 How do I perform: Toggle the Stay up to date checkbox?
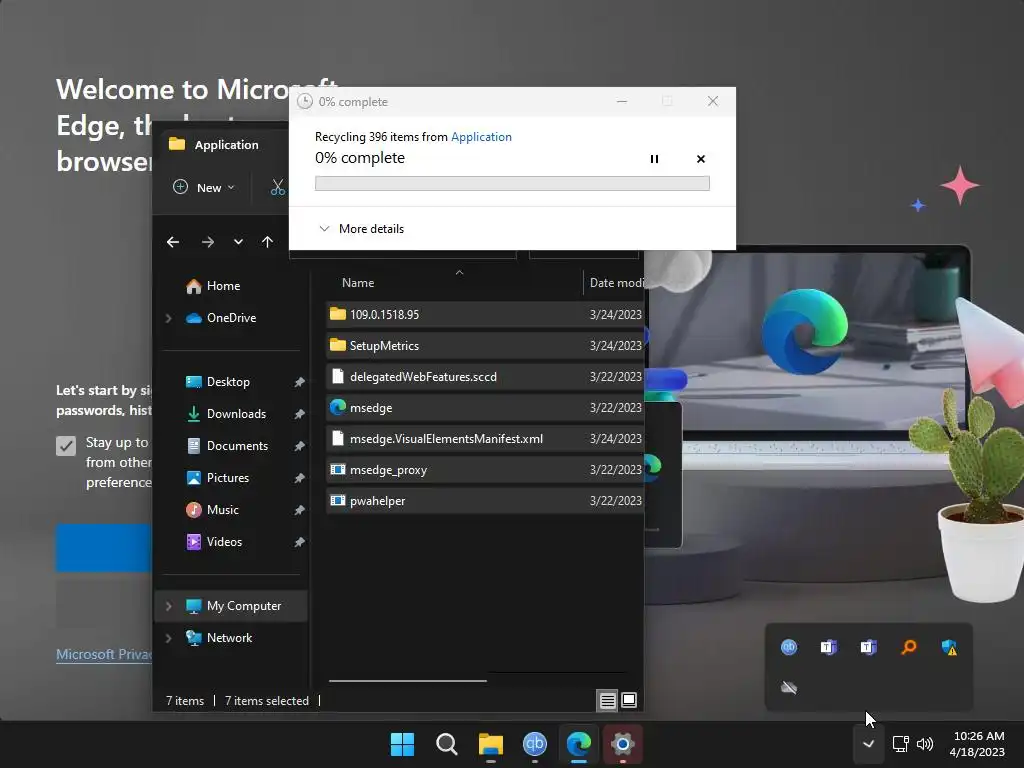pyautogui.click(x=66, y=446)
